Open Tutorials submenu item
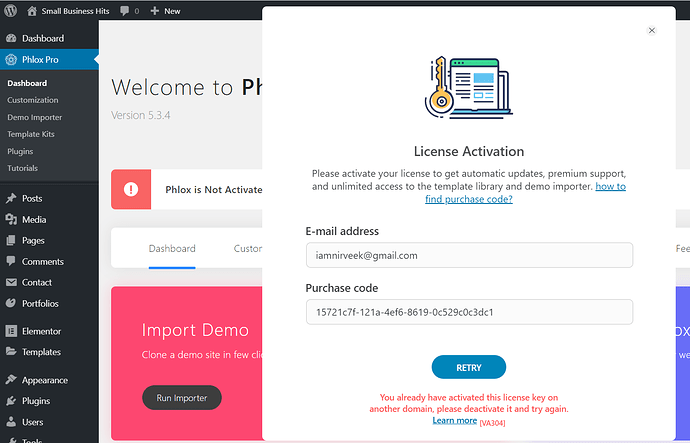 22,168
